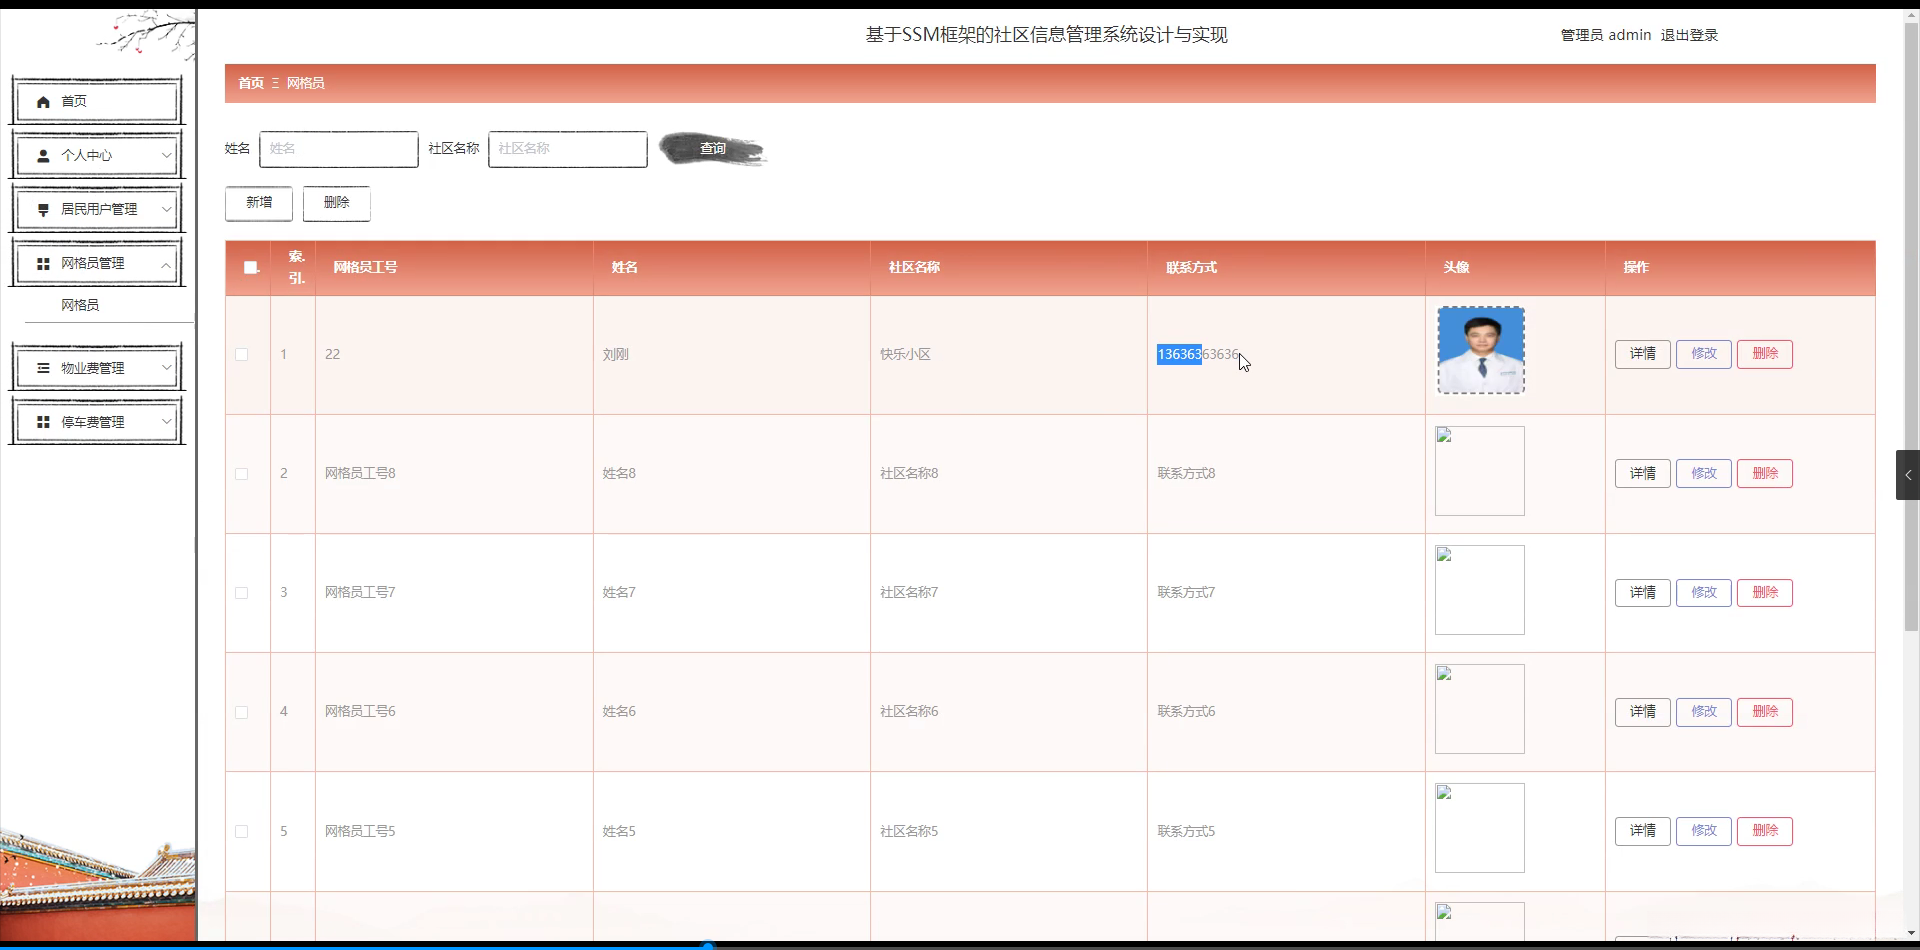Viewport: 1920px width, 950px height.
Task: Click the 居民用户管理 menu icon
Action: (43, 210)
